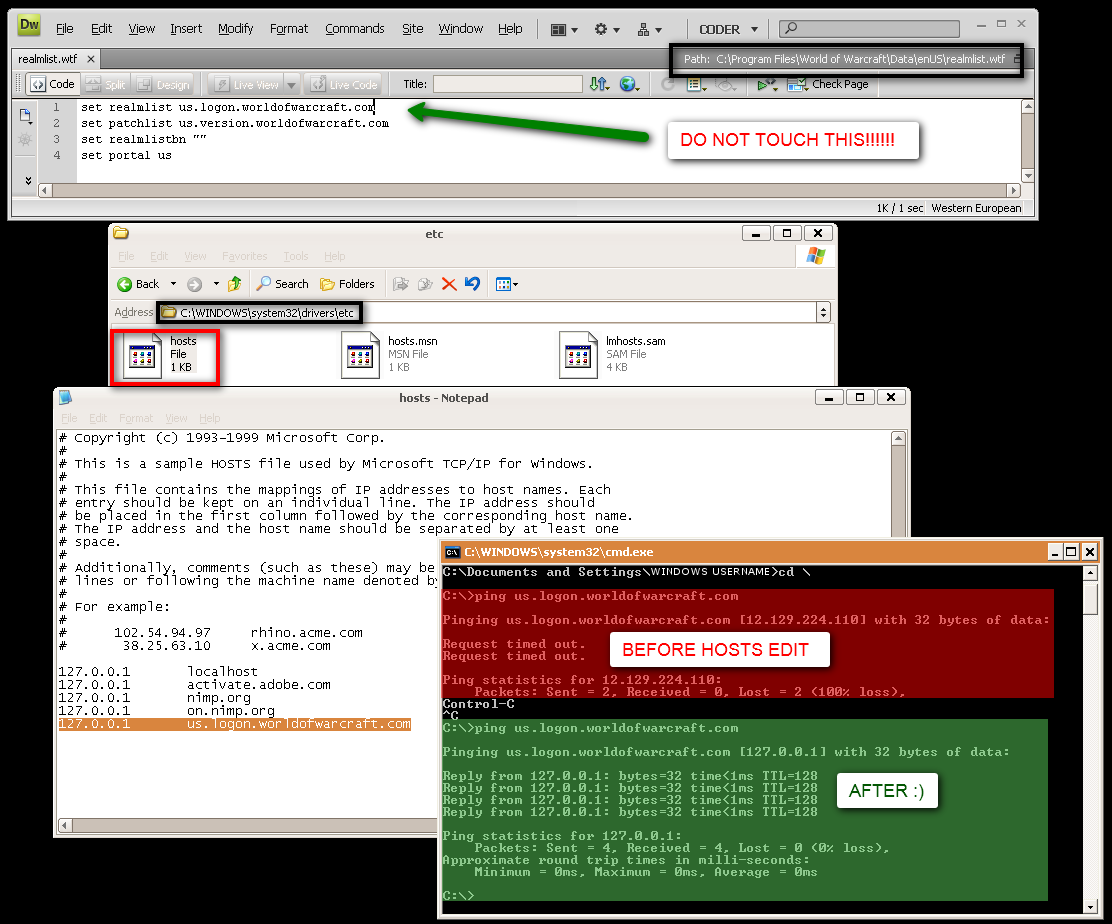
Task: Click the Folders button in Explorer
Action: tap(347, 284)
